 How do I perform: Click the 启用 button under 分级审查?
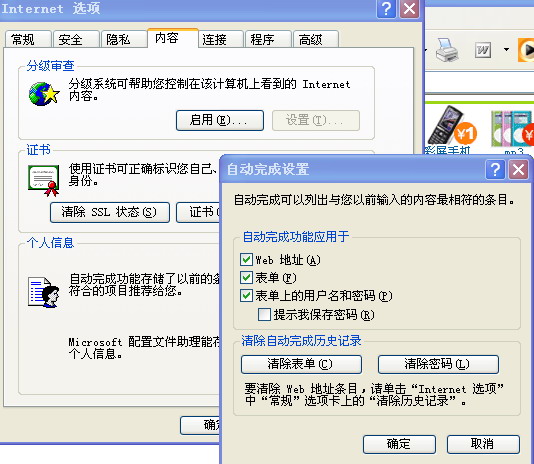(220, 120)
